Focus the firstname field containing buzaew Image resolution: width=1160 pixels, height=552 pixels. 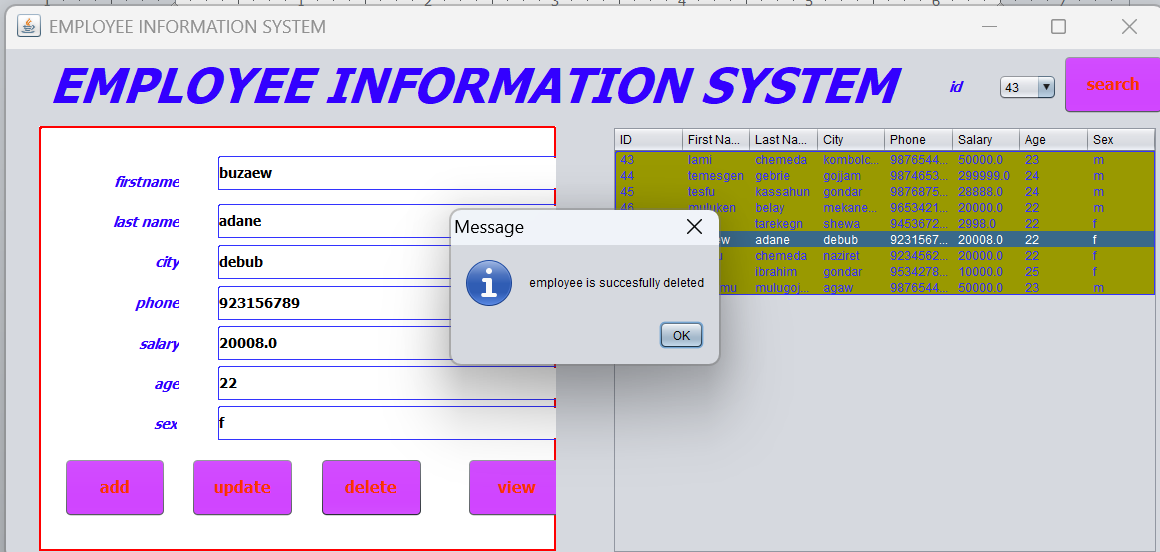pos(387,173)
